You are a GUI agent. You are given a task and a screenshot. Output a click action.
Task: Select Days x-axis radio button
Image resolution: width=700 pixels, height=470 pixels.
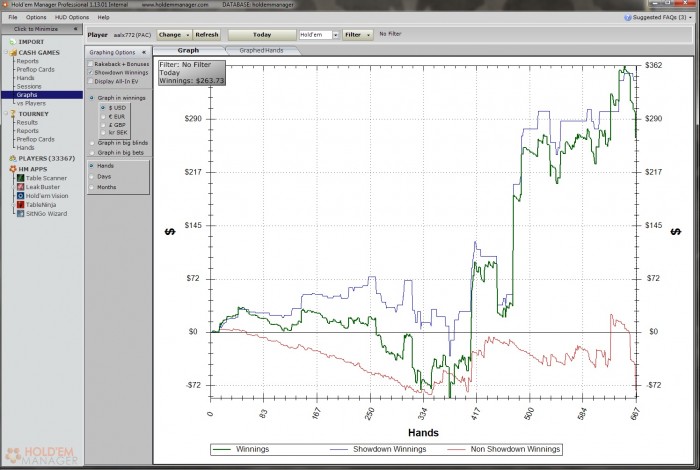[x=92, y=176]
